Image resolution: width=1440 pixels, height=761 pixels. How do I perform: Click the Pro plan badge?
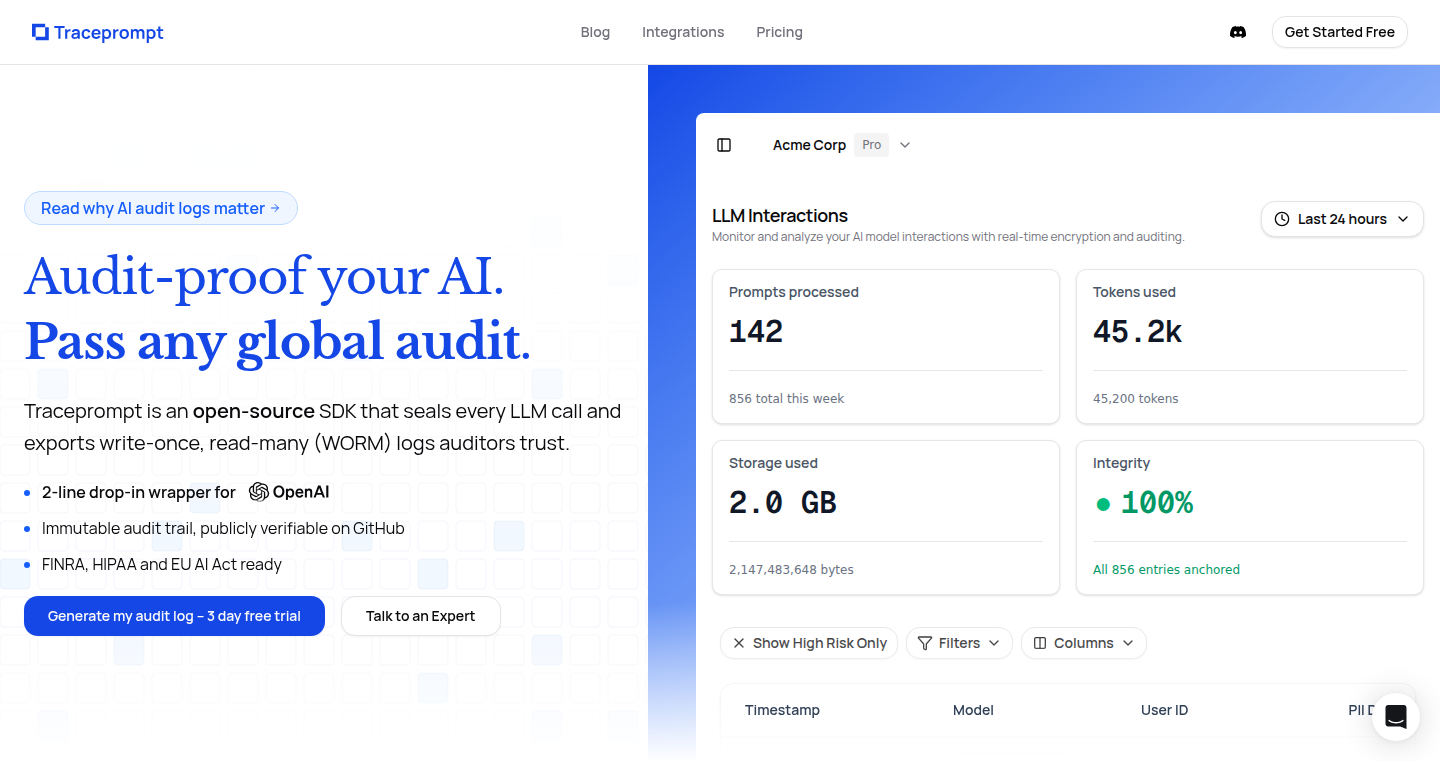(872, 145)
